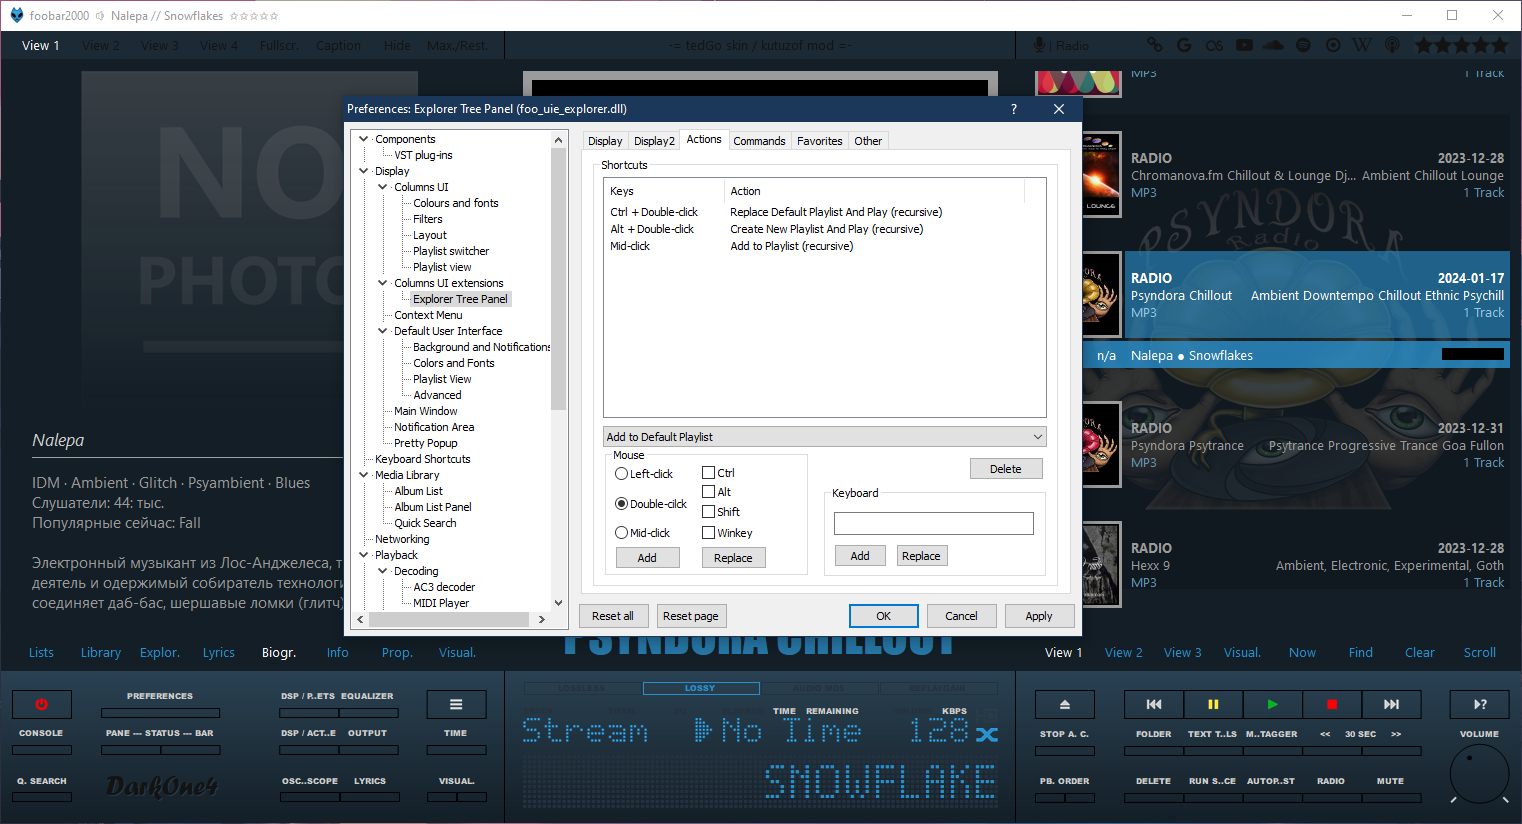Switch to the Commands tab
The width and height of the screenshot is (1522, 824).
[759, 141]
